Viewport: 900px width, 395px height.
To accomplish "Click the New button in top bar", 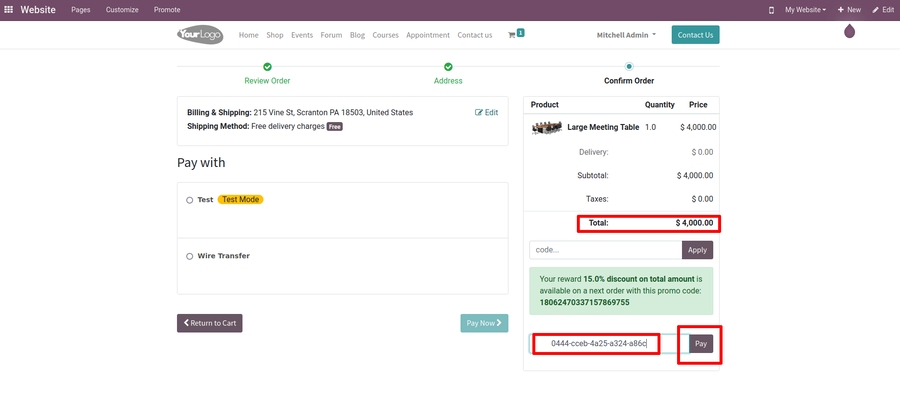I will click(x=849, y=10).
